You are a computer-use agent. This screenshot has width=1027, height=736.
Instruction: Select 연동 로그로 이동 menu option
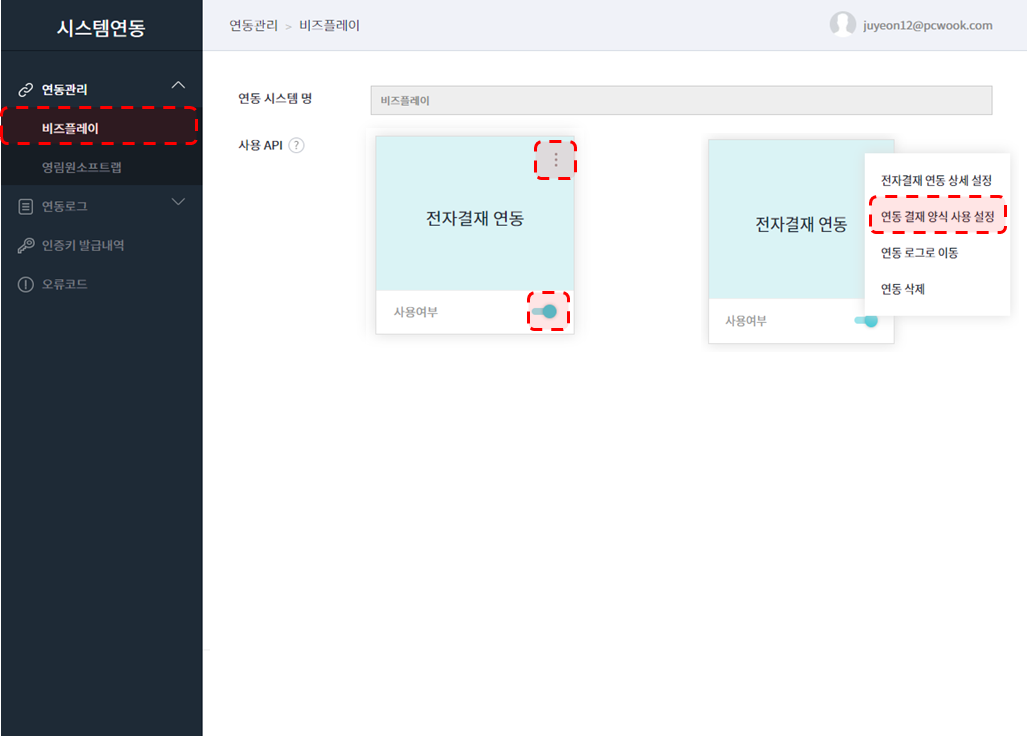pos(919,253)
